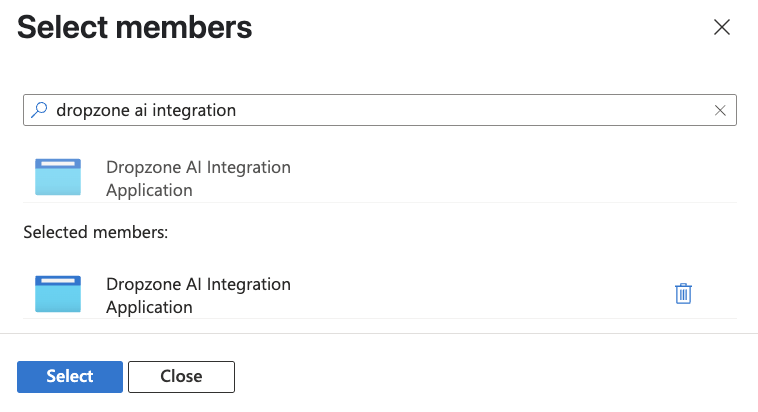Pick Dropzone AI Integration from search results

[198, 167]
